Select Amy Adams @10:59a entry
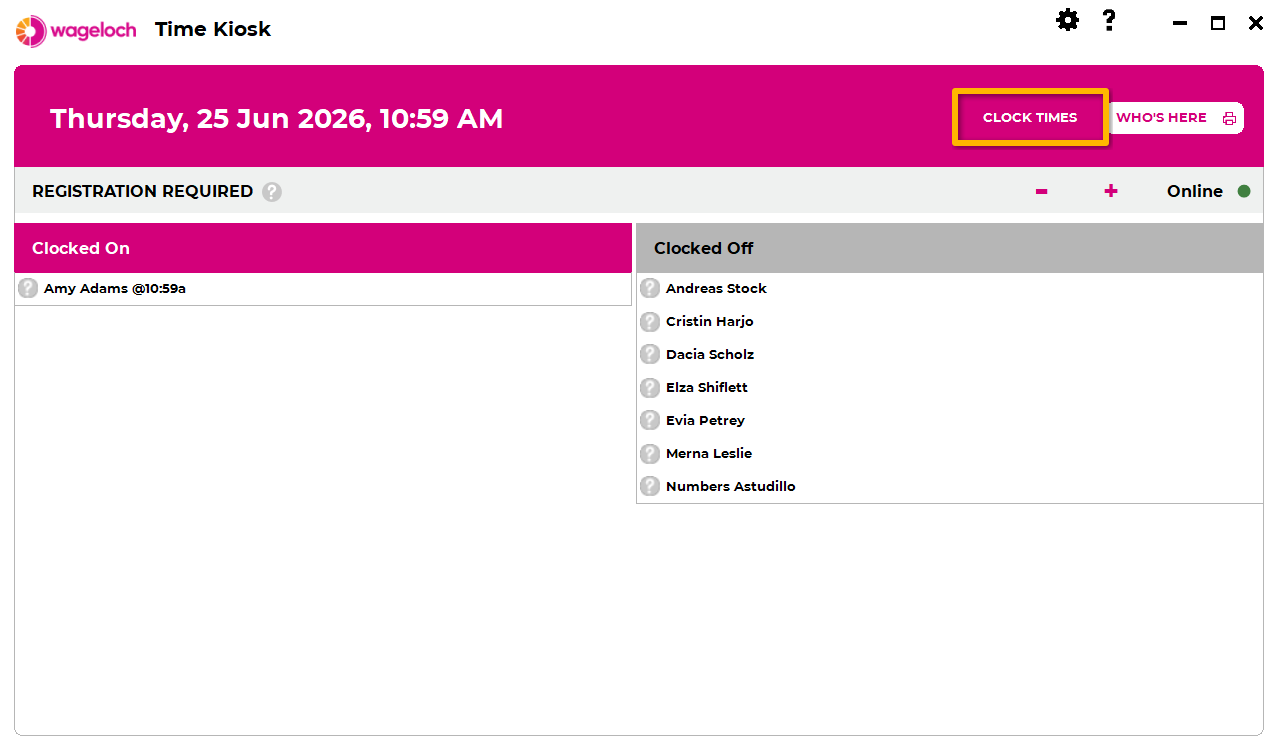Image resolution: width=1277 pixels, height=743 pixels. tap(323, 289)
